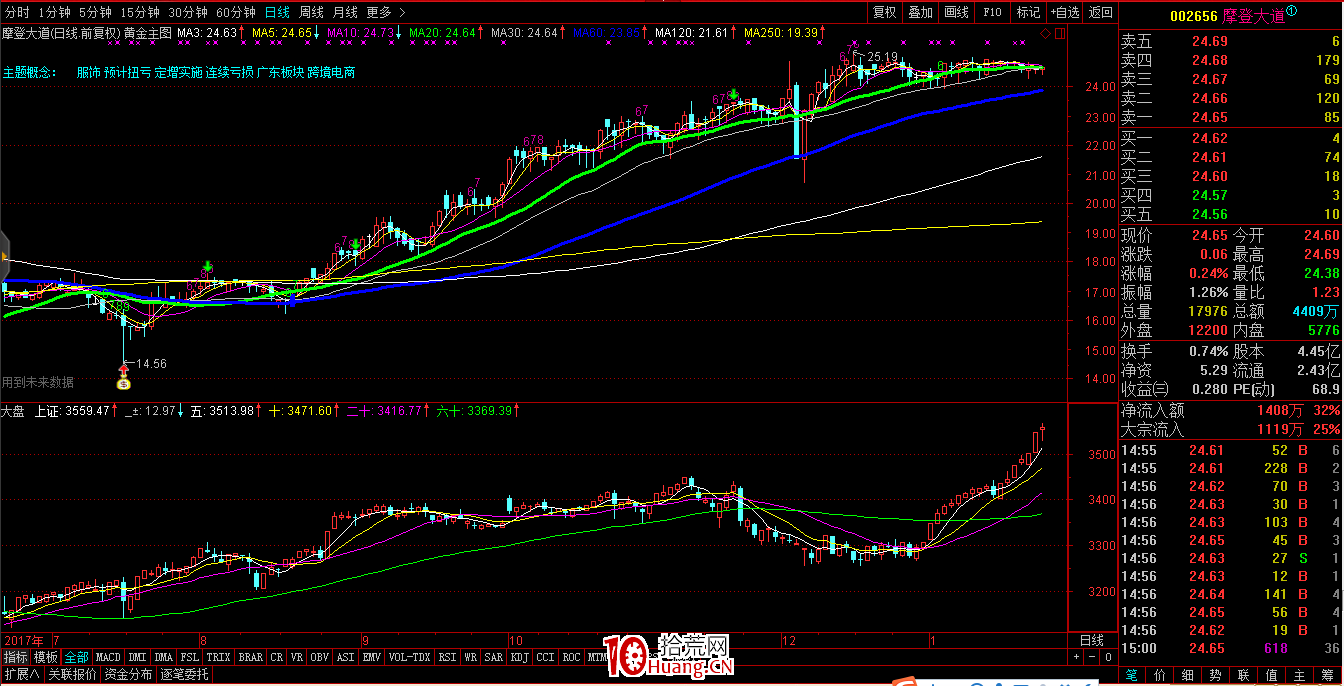Click the 返回 back button
The image size is (1344, 686).
click(1100, 12)
